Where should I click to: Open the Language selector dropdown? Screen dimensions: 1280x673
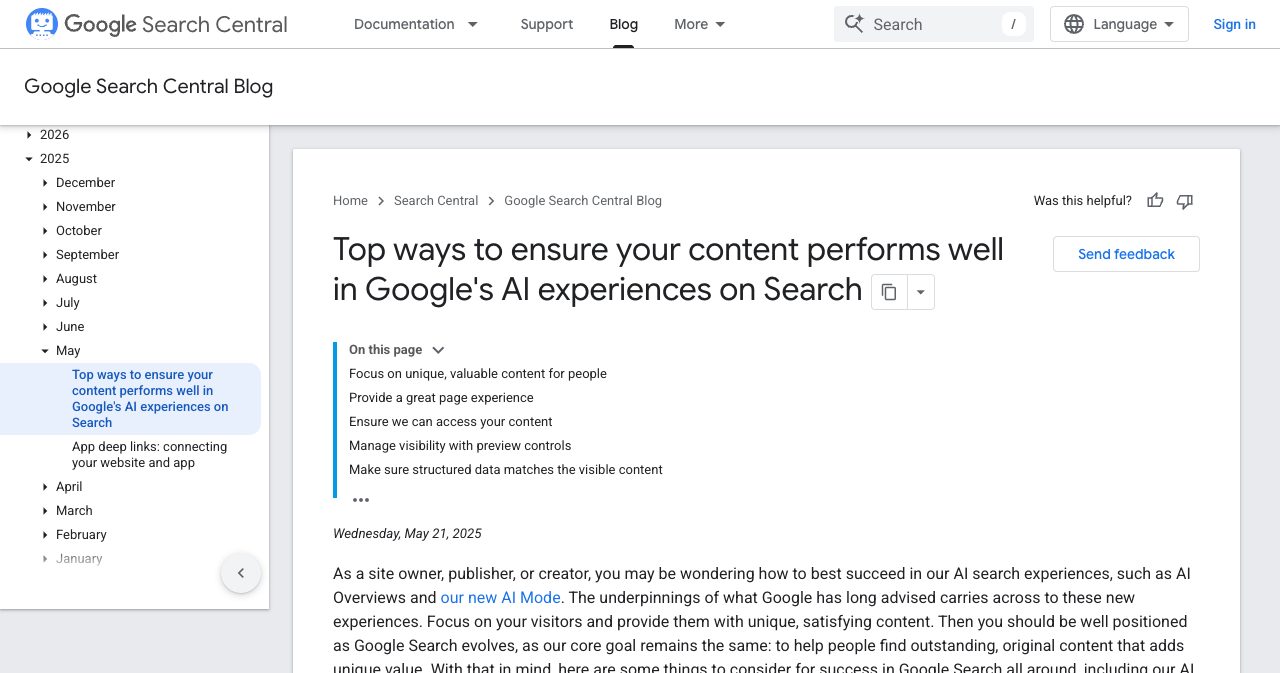click(1119, 24)
